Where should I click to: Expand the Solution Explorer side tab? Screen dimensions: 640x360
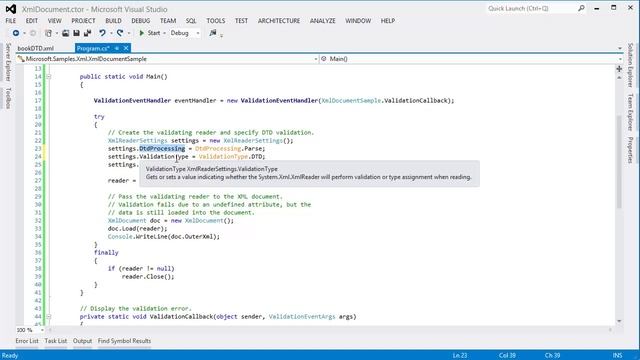pos(631,65)
